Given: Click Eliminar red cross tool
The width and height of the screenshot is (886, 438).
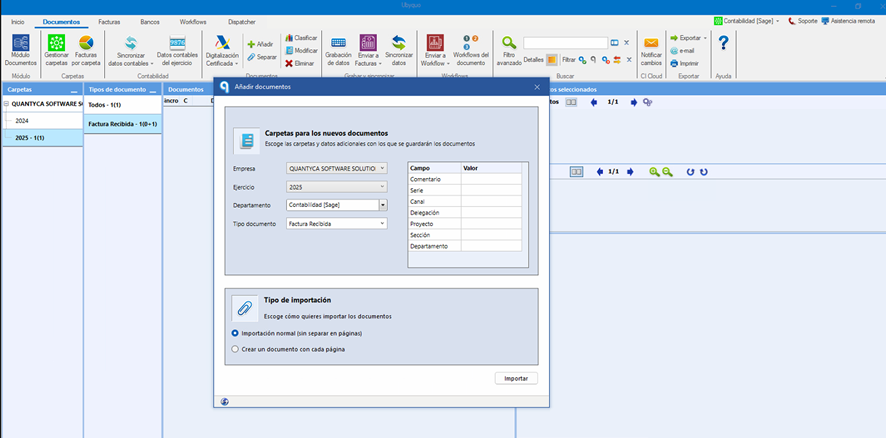Looking at the screenshot, I should pos(299,63).
